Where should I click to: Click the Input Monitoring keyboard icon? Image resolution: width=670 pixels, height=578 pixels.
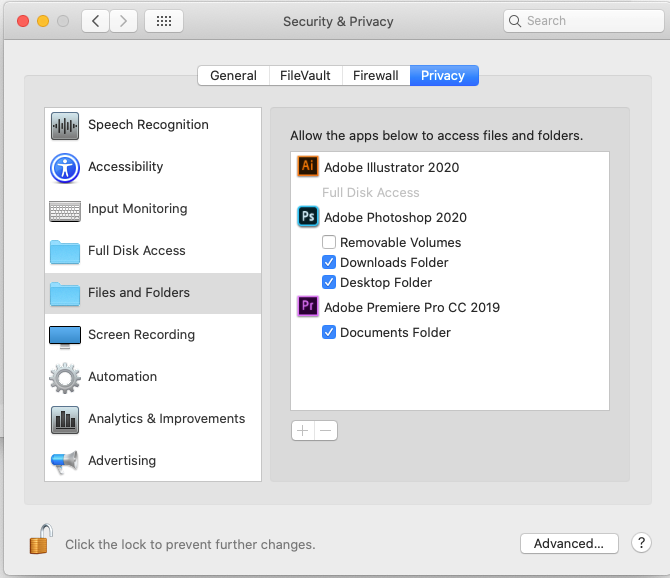(x=65, y=211)
